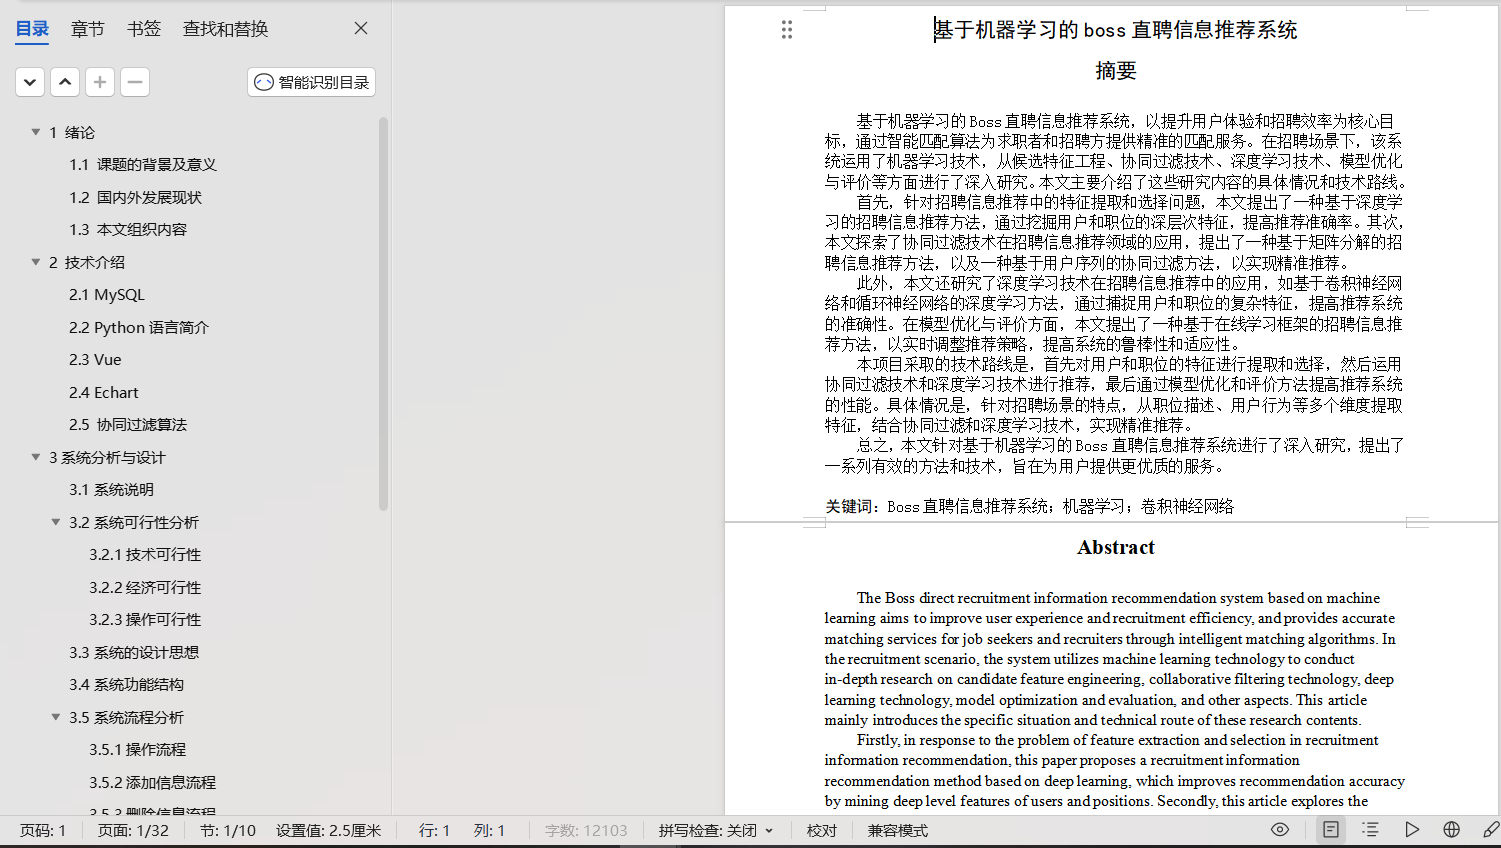Click 行: 1 in status bar
1501x848 pixels.
[x=434, y=831]
